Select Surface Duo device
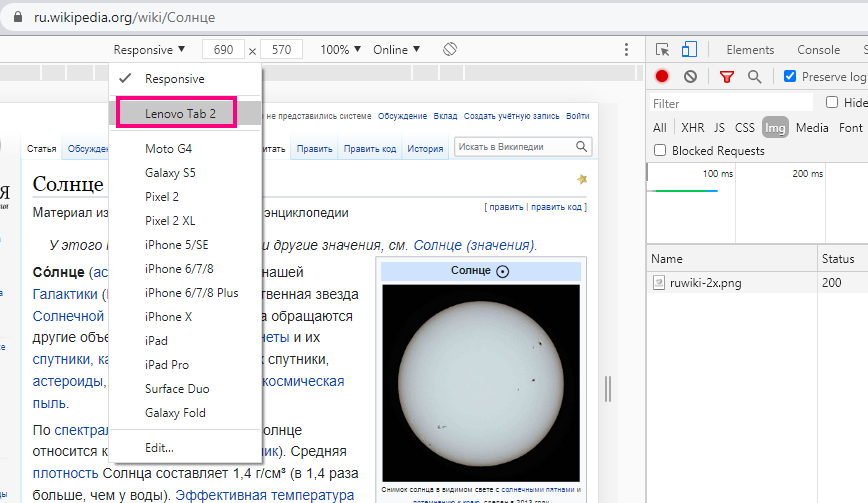The image size is (868, 503). 185,389
